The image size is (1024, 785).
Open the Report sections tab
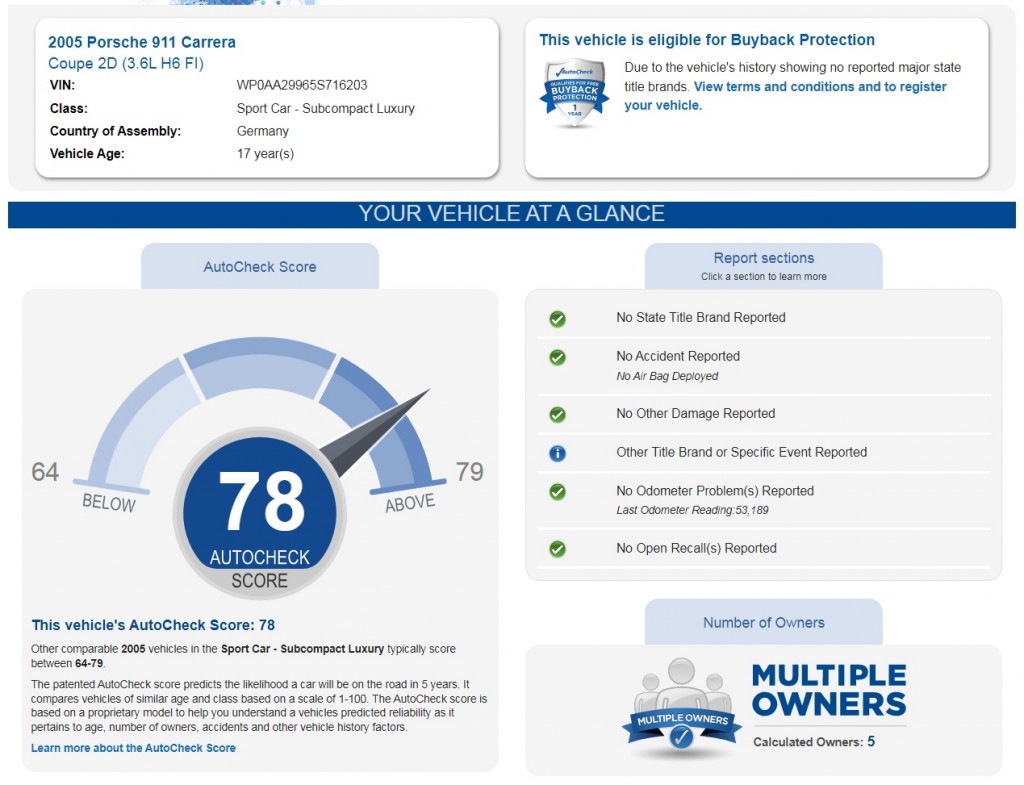tap(763, 266)
